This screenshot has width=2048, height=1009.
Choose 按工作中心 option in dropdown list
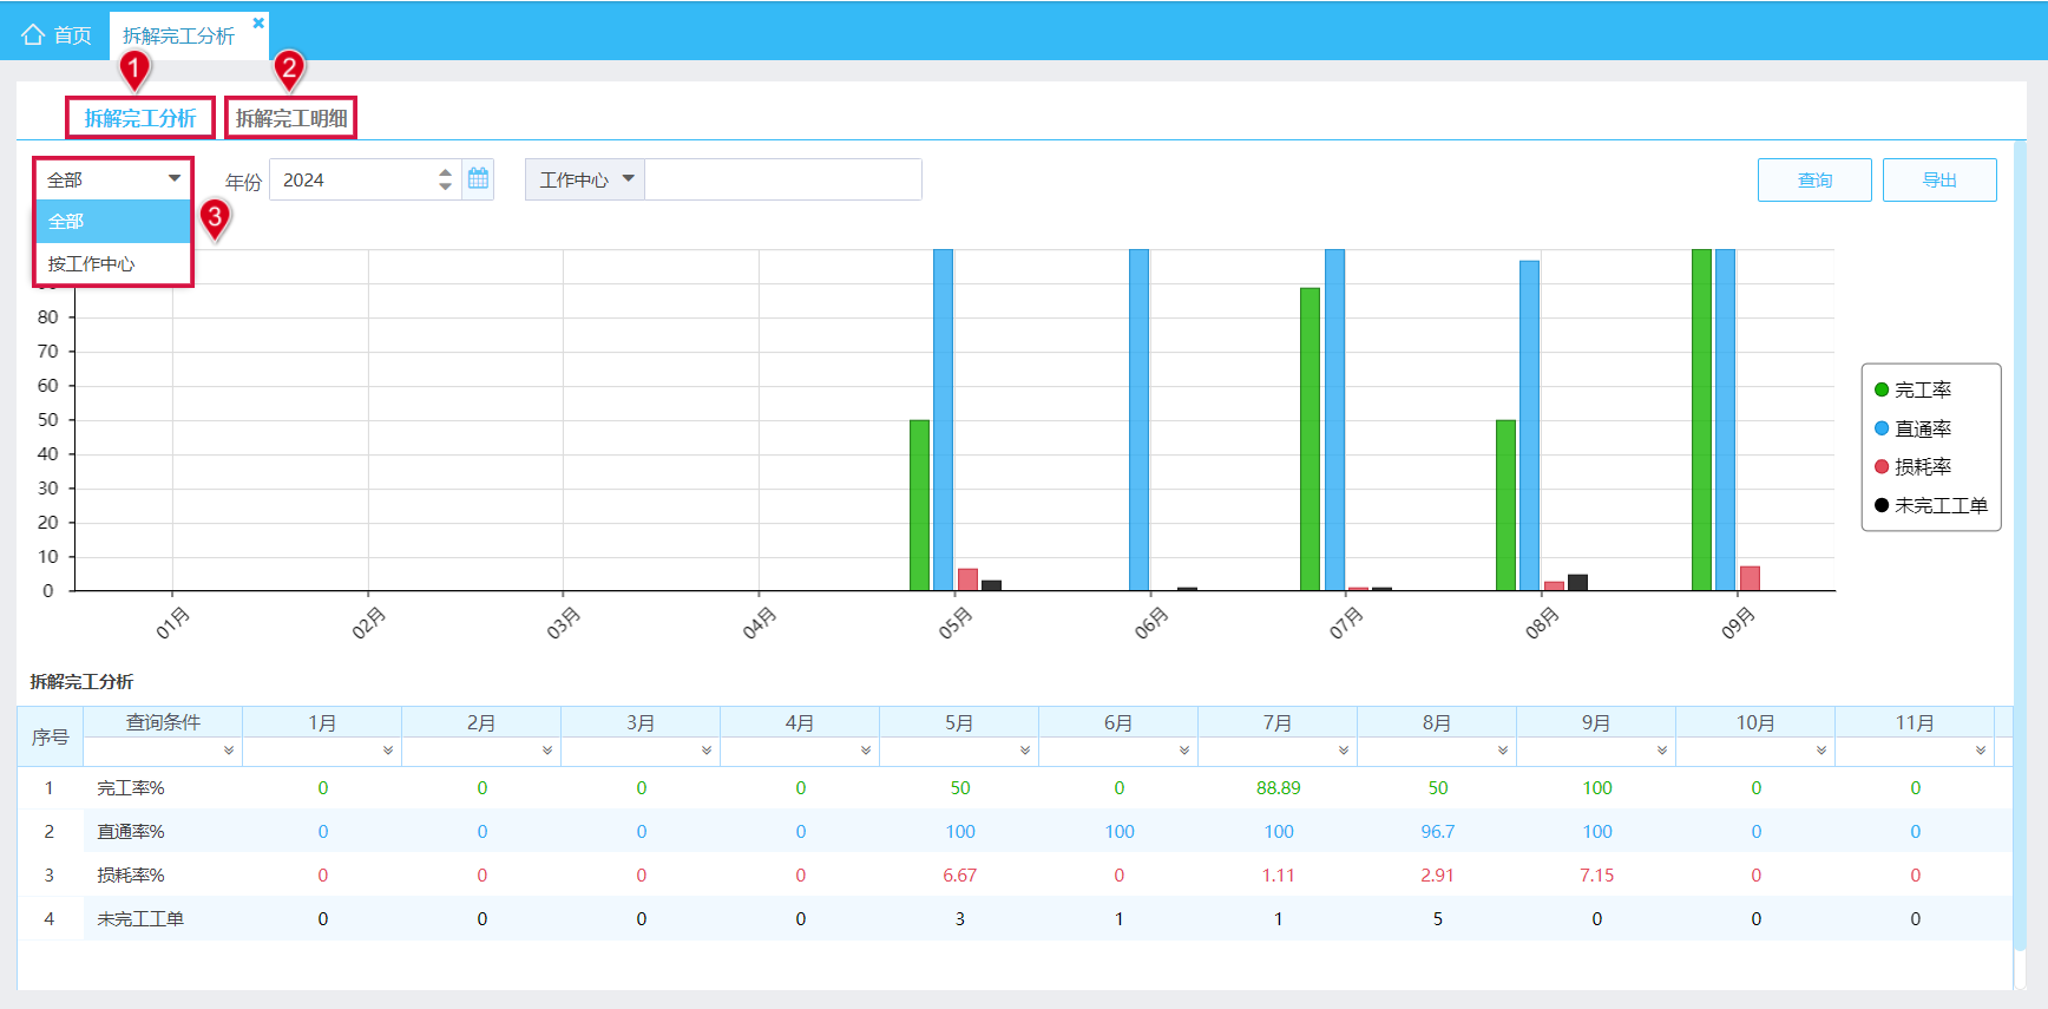(113, 264)
